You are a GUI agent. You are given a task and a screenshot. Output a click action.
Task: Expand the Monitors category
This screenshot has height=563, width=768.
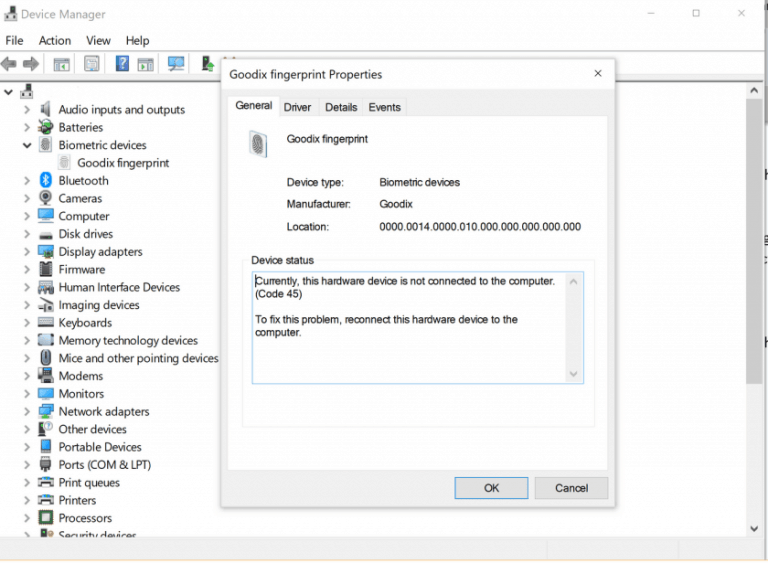tap(27, 394)
